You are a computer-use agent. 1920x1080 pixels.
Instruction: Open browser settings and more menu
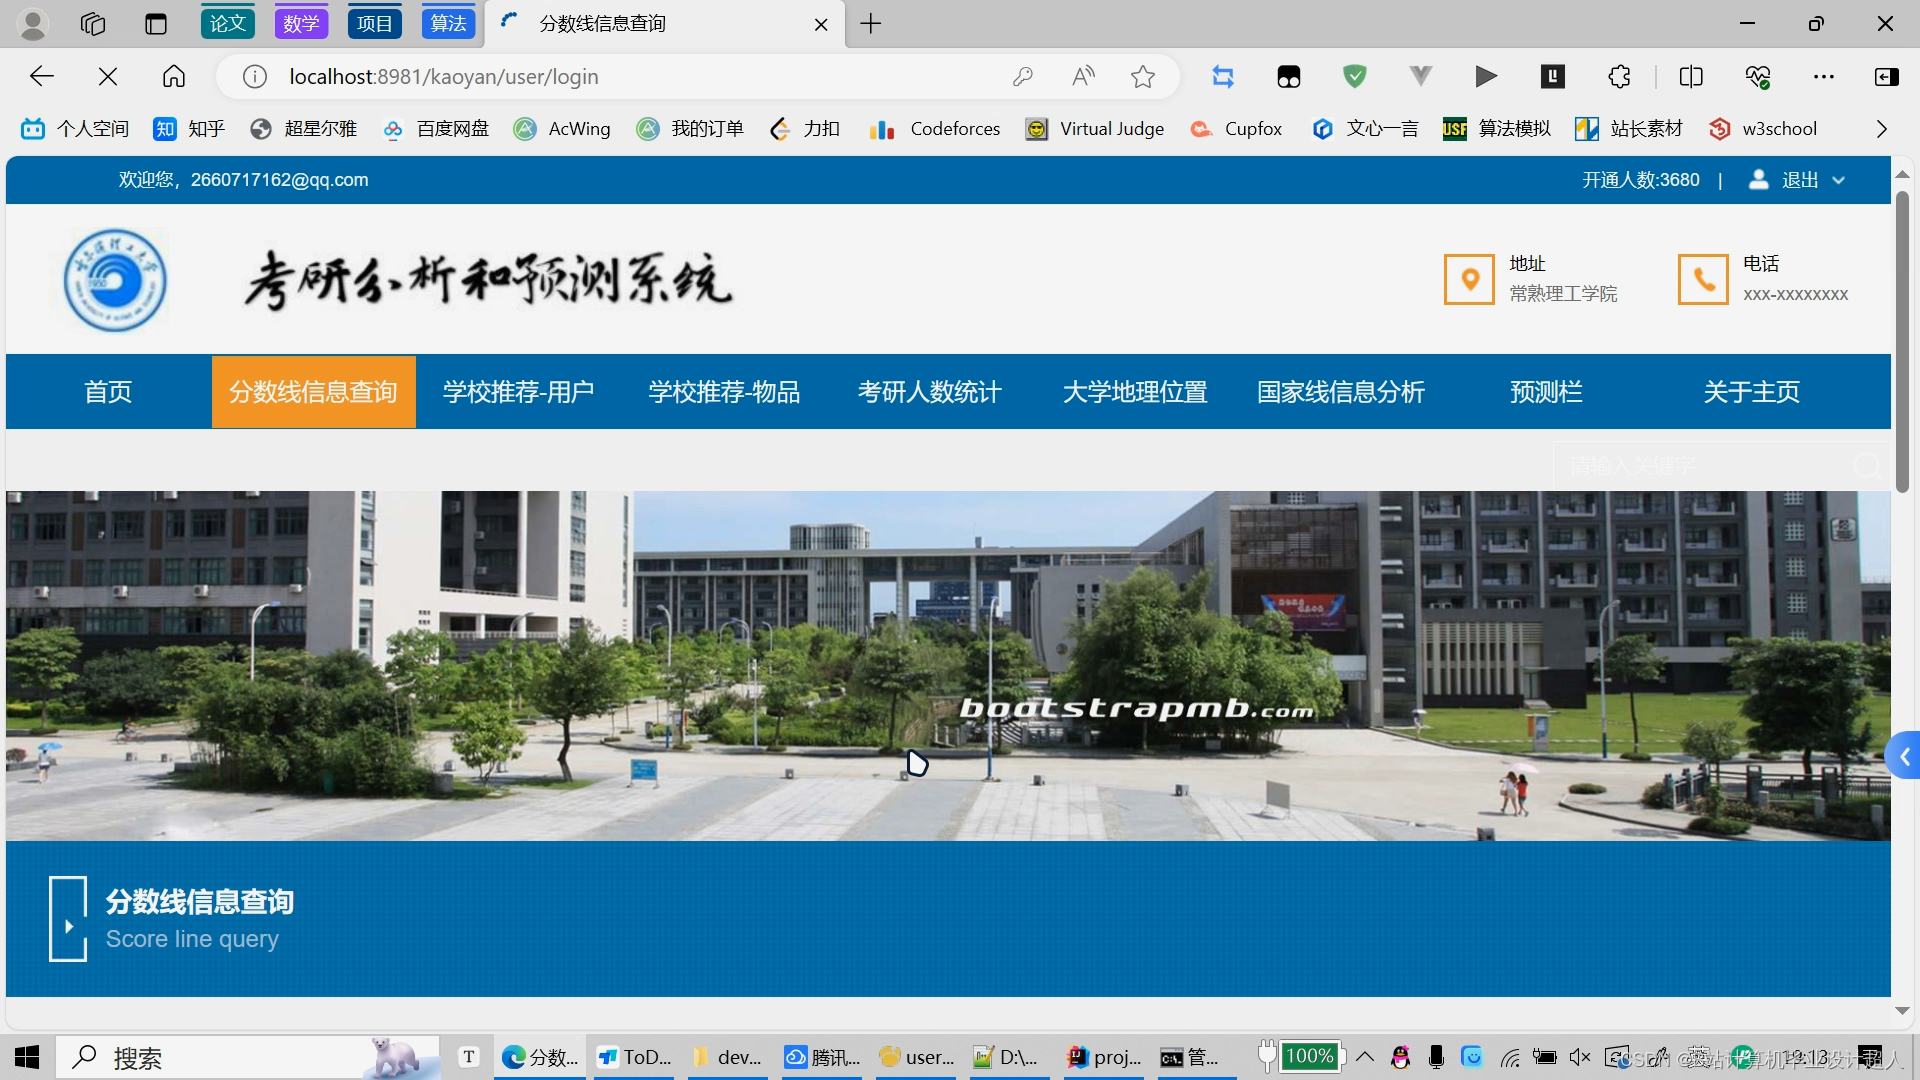pyautogui.click(x=1824, y=77)
